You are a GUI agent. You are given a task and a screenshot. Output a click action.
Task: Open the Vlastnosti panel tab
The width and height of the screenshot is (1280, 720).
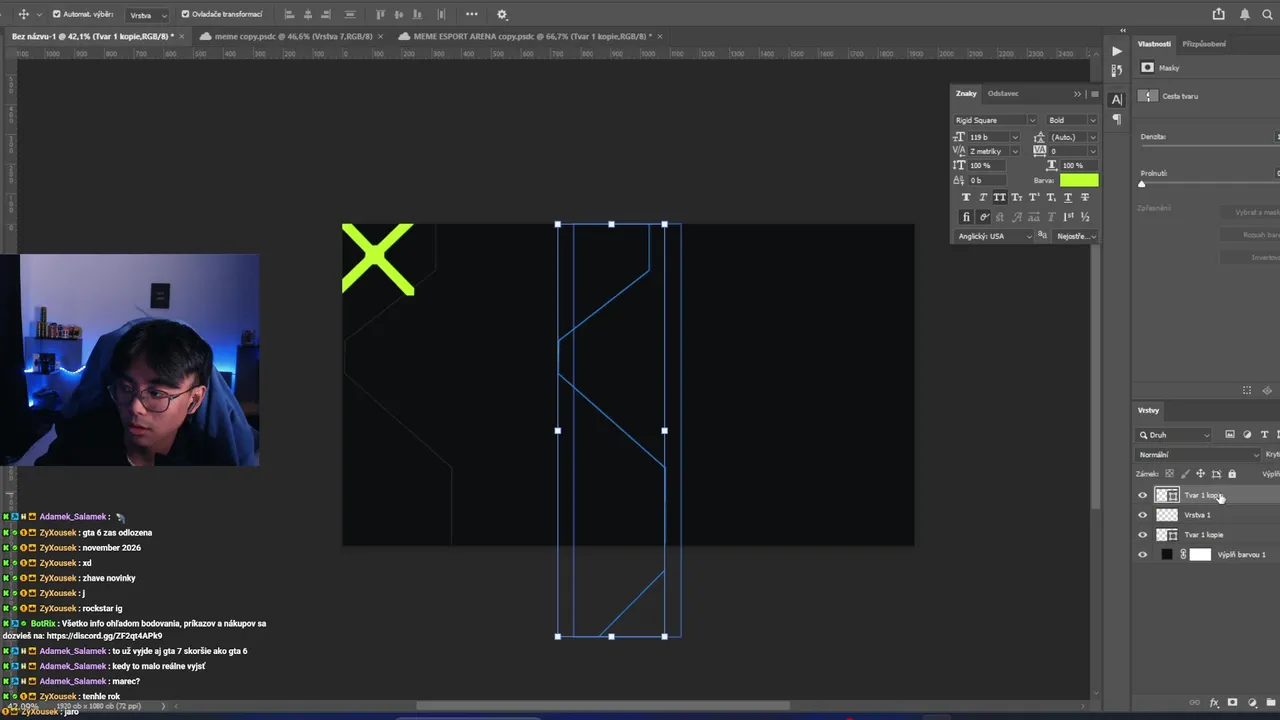[1154, 44]
